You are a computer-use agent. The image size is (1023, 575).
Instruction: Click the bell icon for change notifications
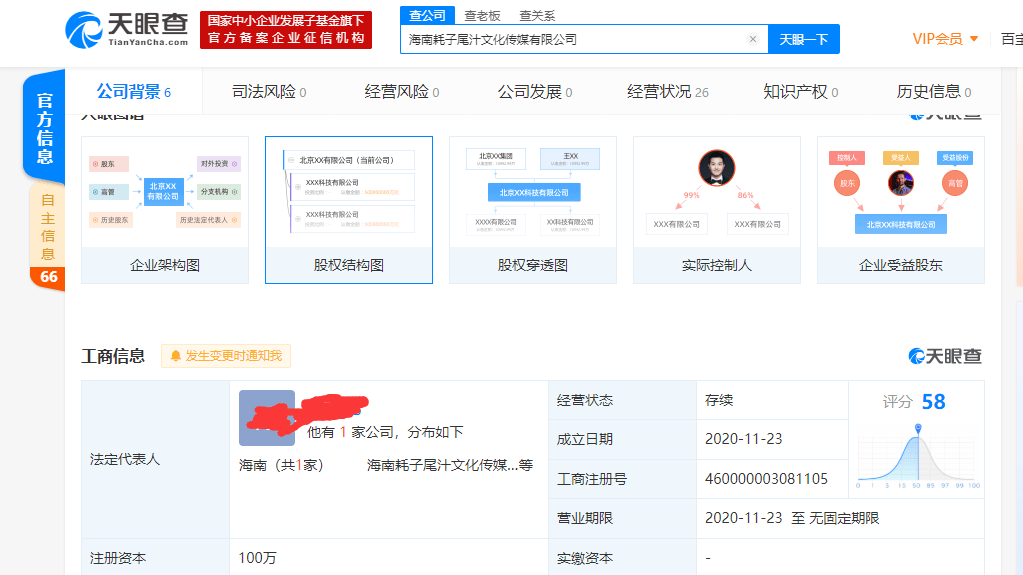pyautogui.click(x=176, y=356)
